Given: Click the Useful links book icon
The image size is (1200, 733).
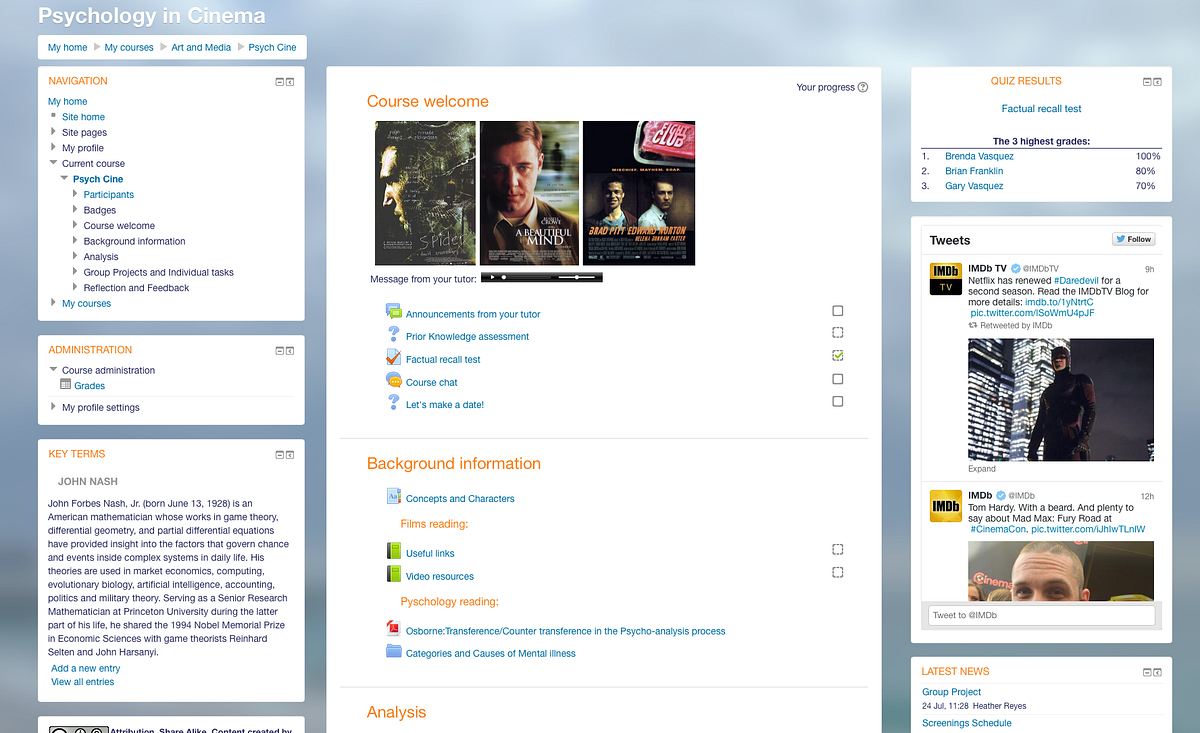Looking at the screenshot, I should click(394, 552).
